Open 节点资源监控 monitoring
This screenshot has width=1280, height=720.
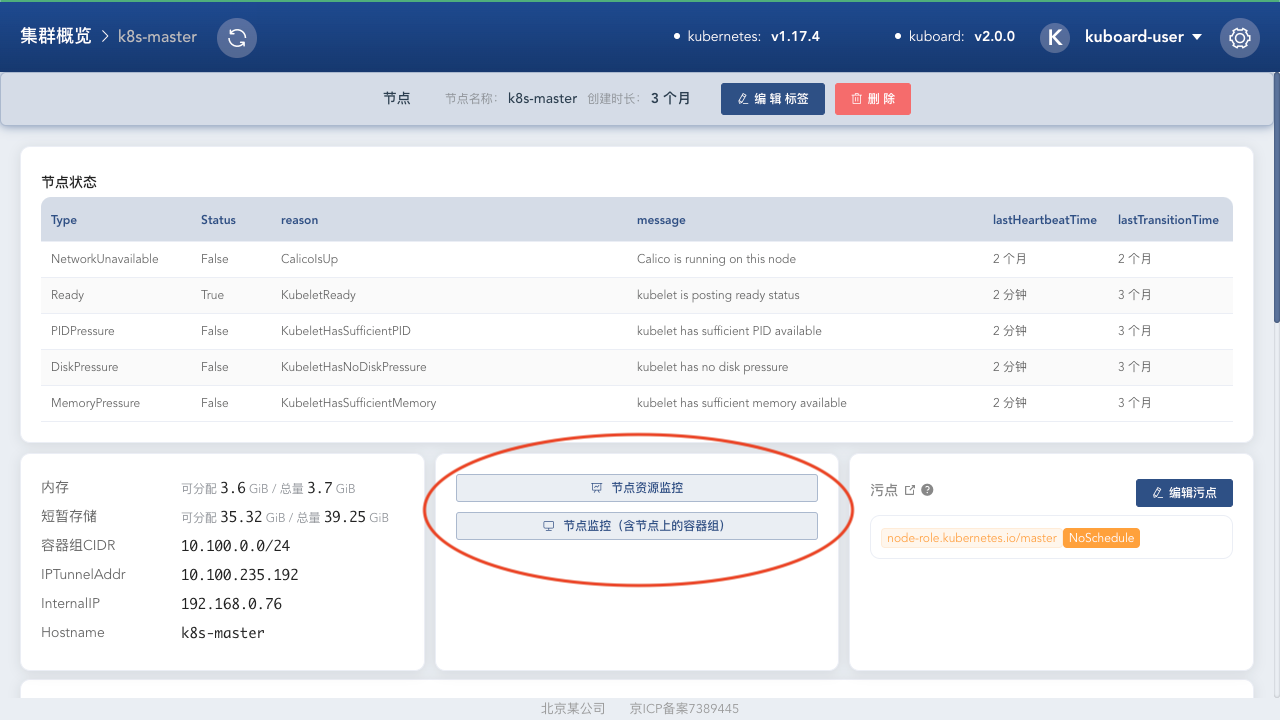pyautogui.click(x=636, y=488)
